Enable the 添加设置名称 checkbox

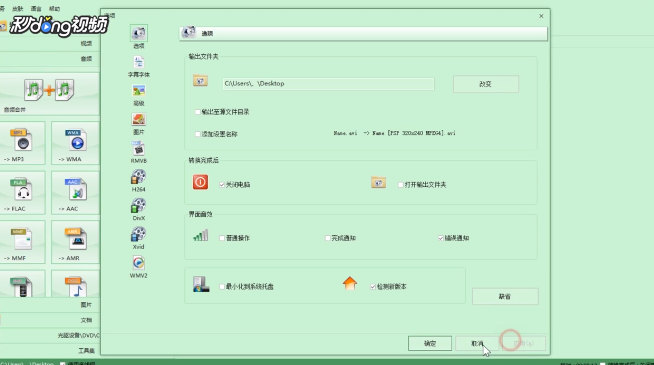(x=198, y=134)
